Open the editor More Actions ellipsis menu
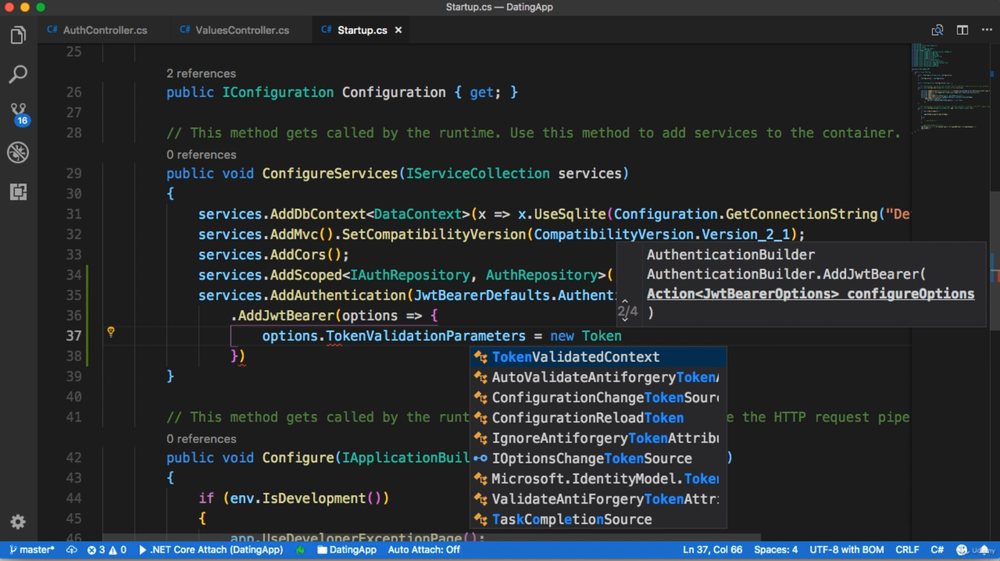Viewport: 1000px width, 561px height. [x=986, y=30]
